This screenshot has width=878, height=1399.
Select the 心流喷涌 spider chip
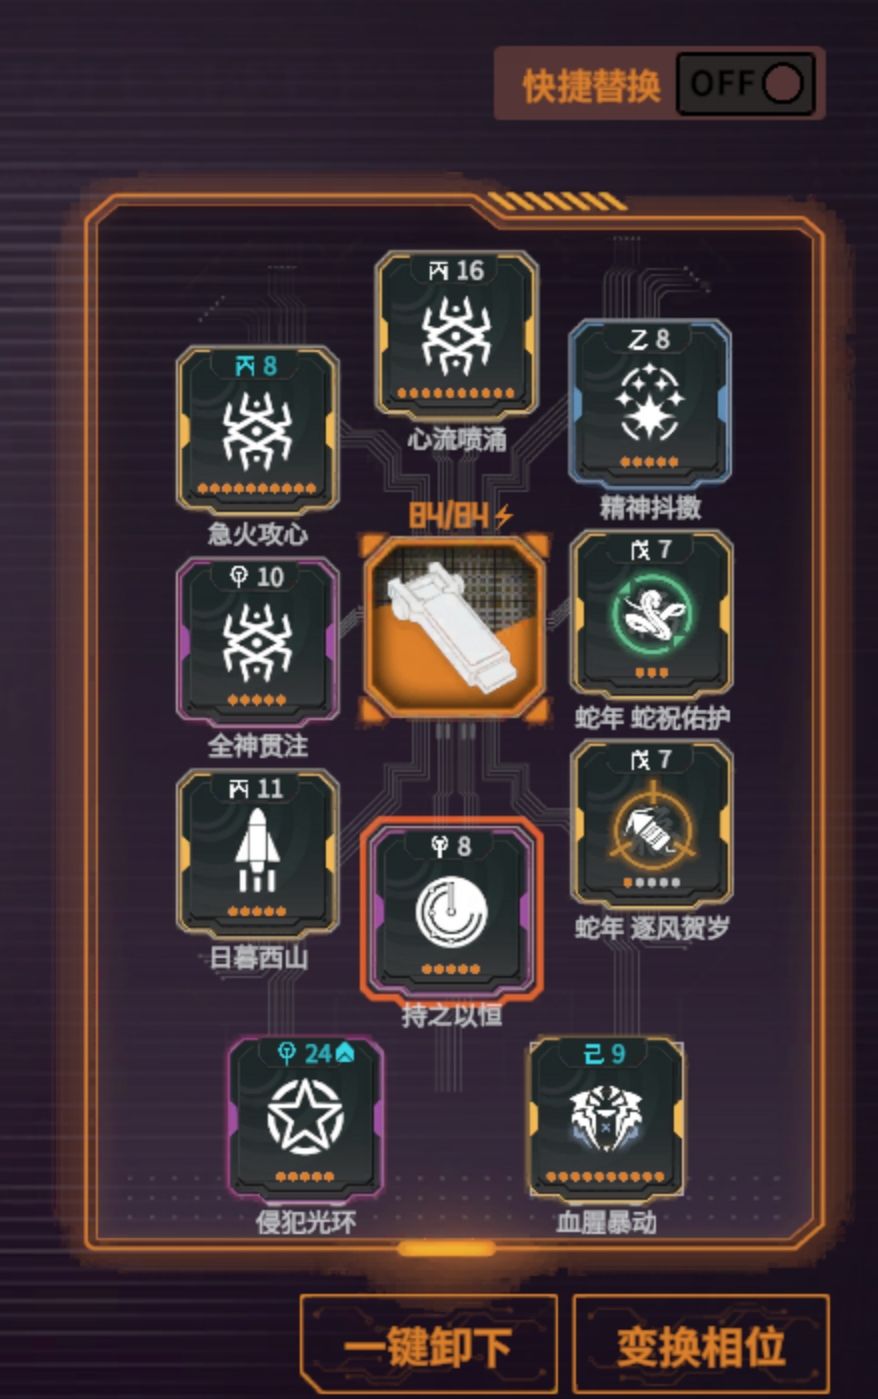456,335
